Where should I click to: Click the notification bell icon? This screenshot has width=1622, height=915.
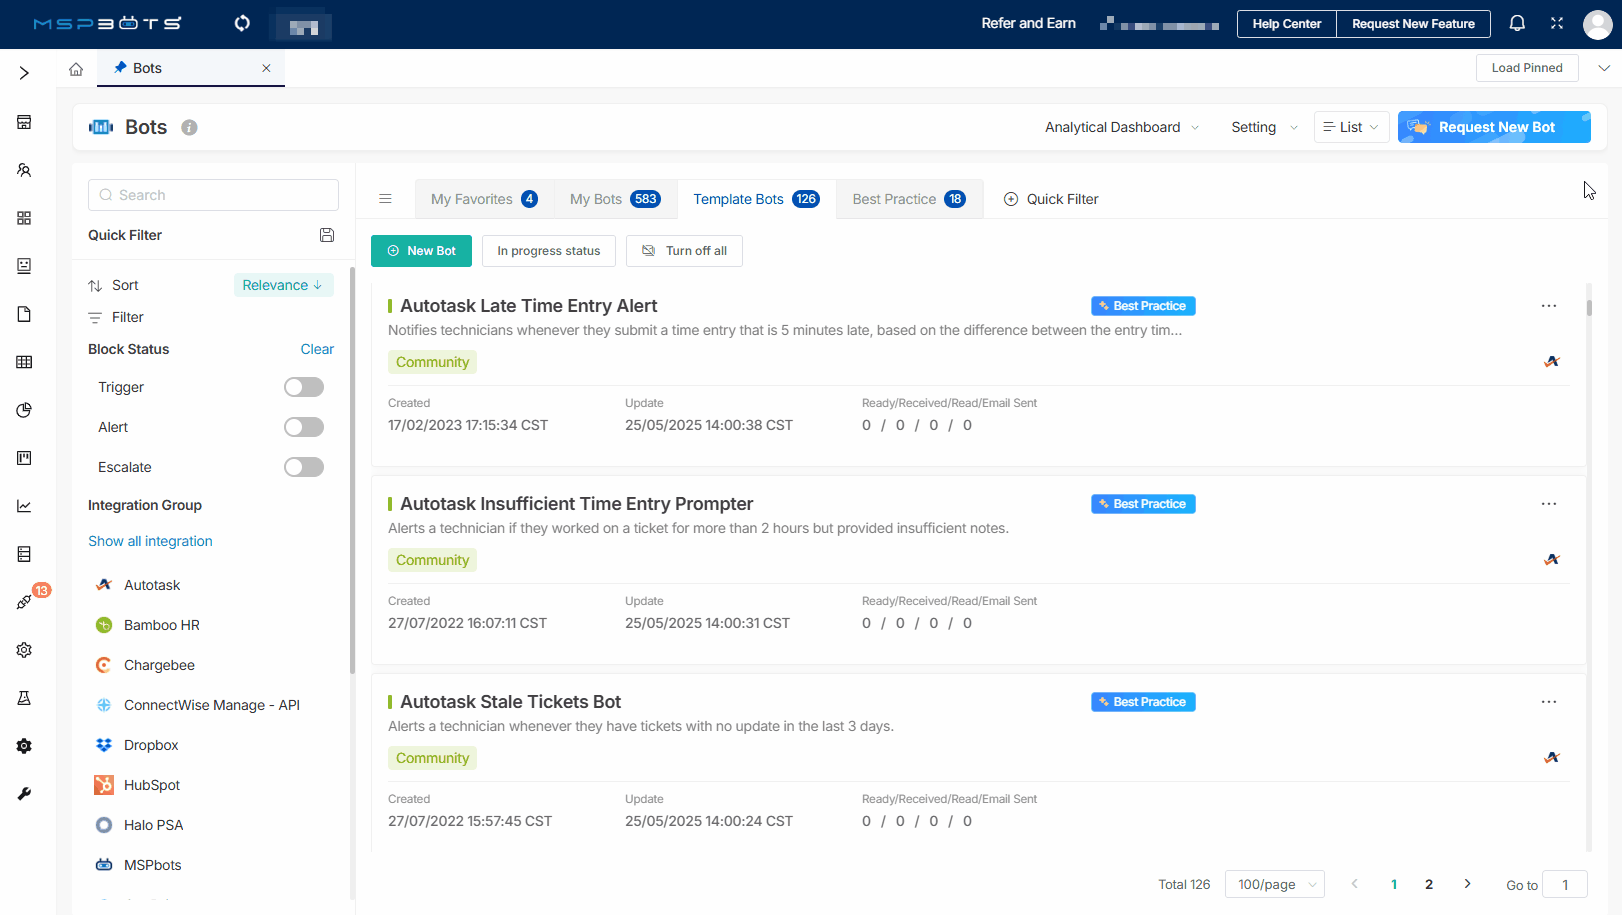1517,23
